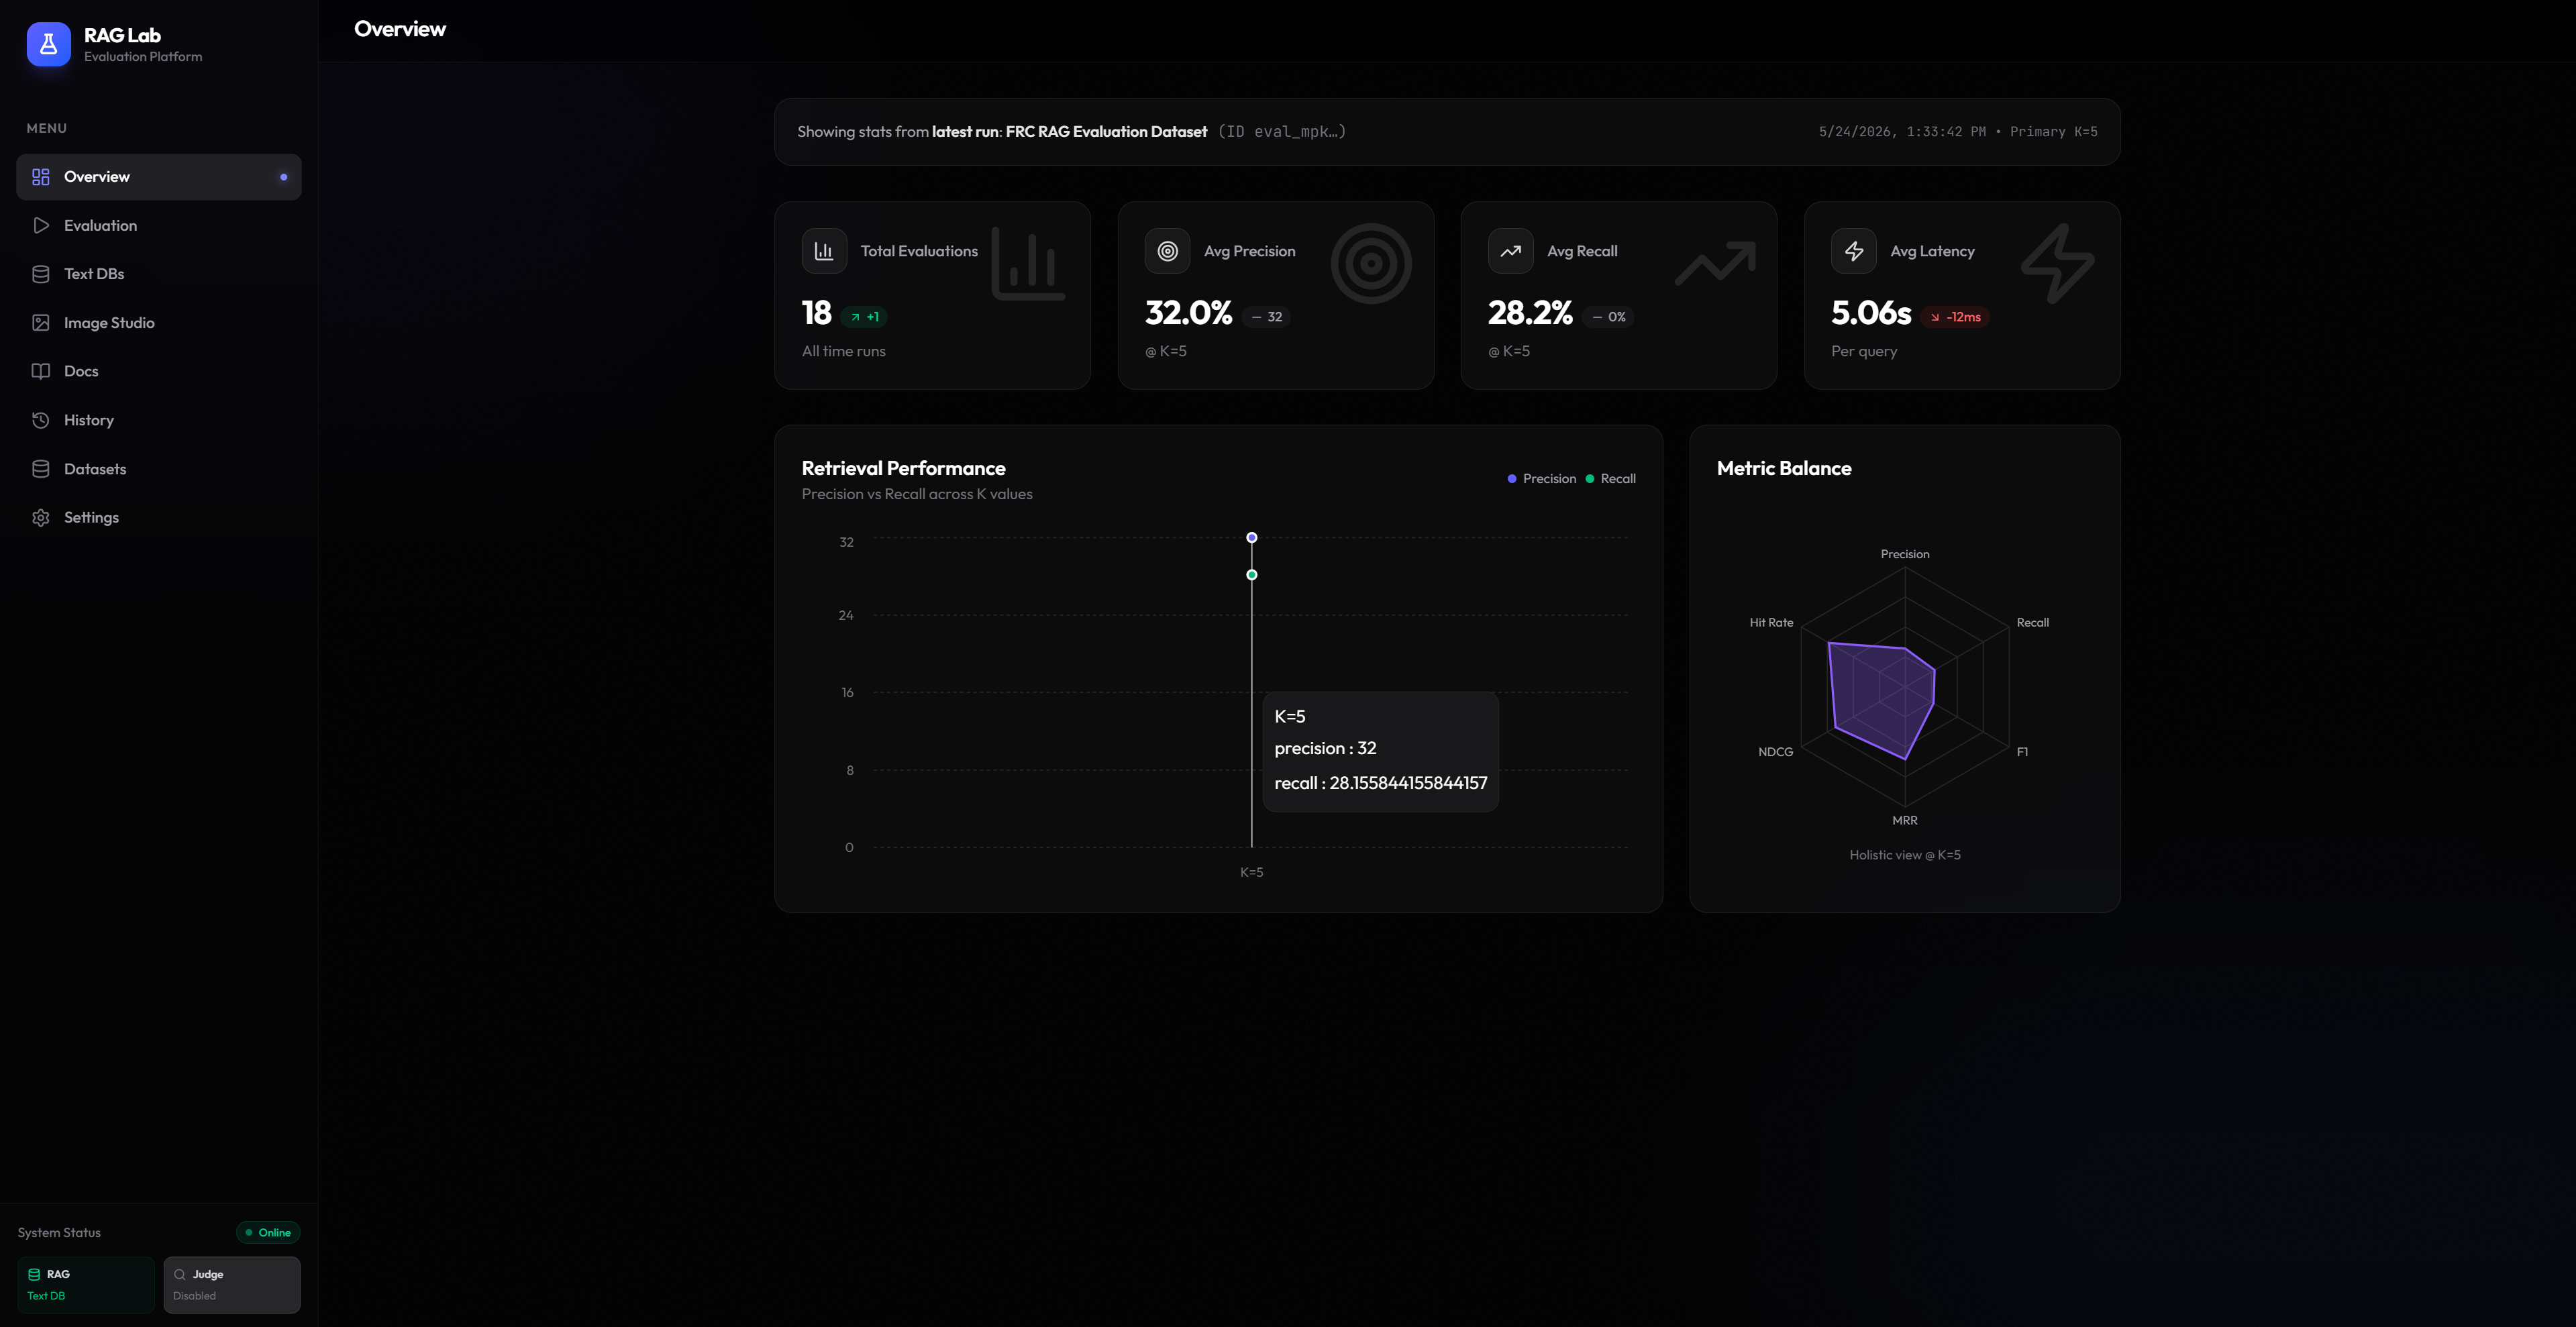Click the 'Retrieval Performance' chart title
The width and height of the screenshot is (2576, 1327).
[903, 468]
